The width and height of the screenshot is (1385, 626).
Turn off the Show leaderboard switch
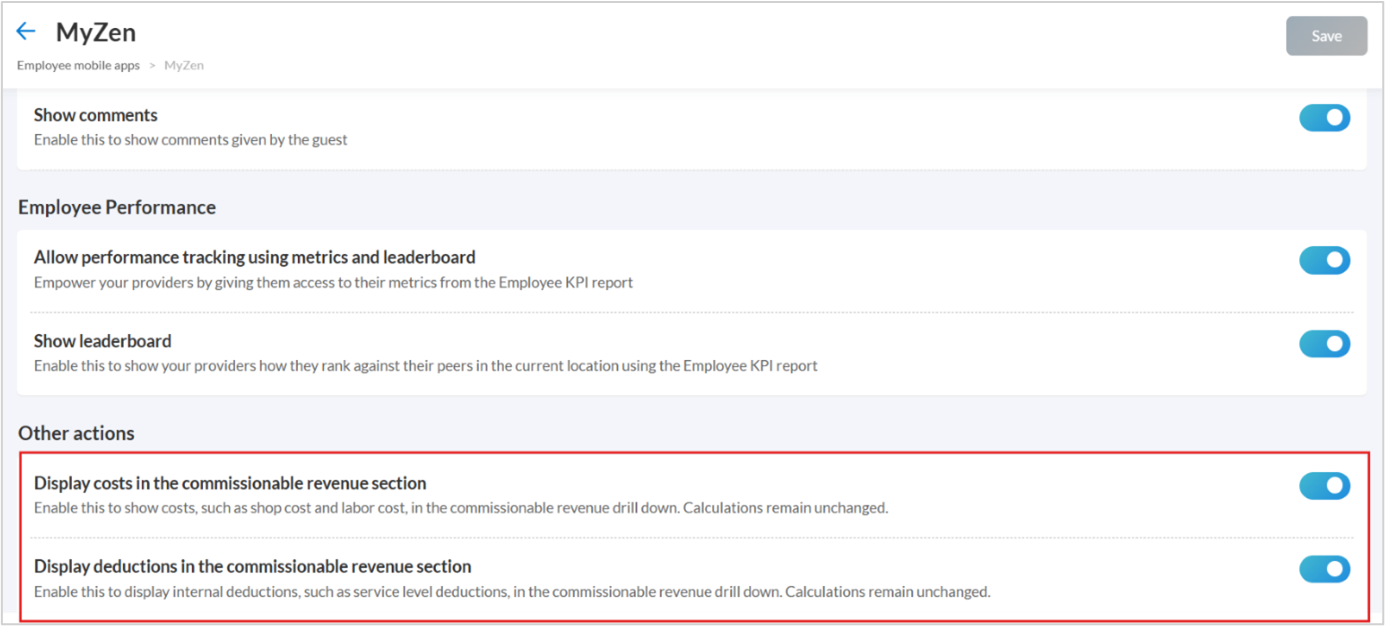coord(1324,344)
